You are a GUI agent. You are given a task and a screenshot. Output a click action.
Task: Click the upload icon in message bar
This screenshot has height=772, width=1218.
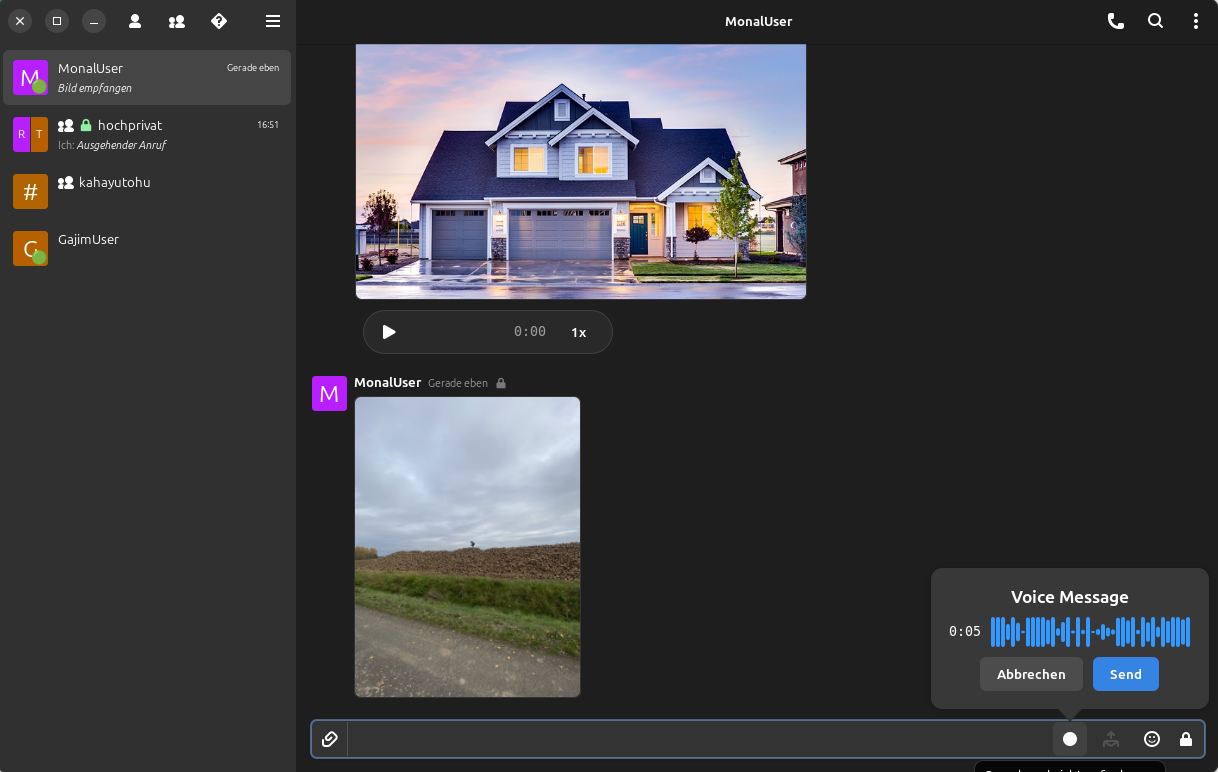coord(1111,739)
